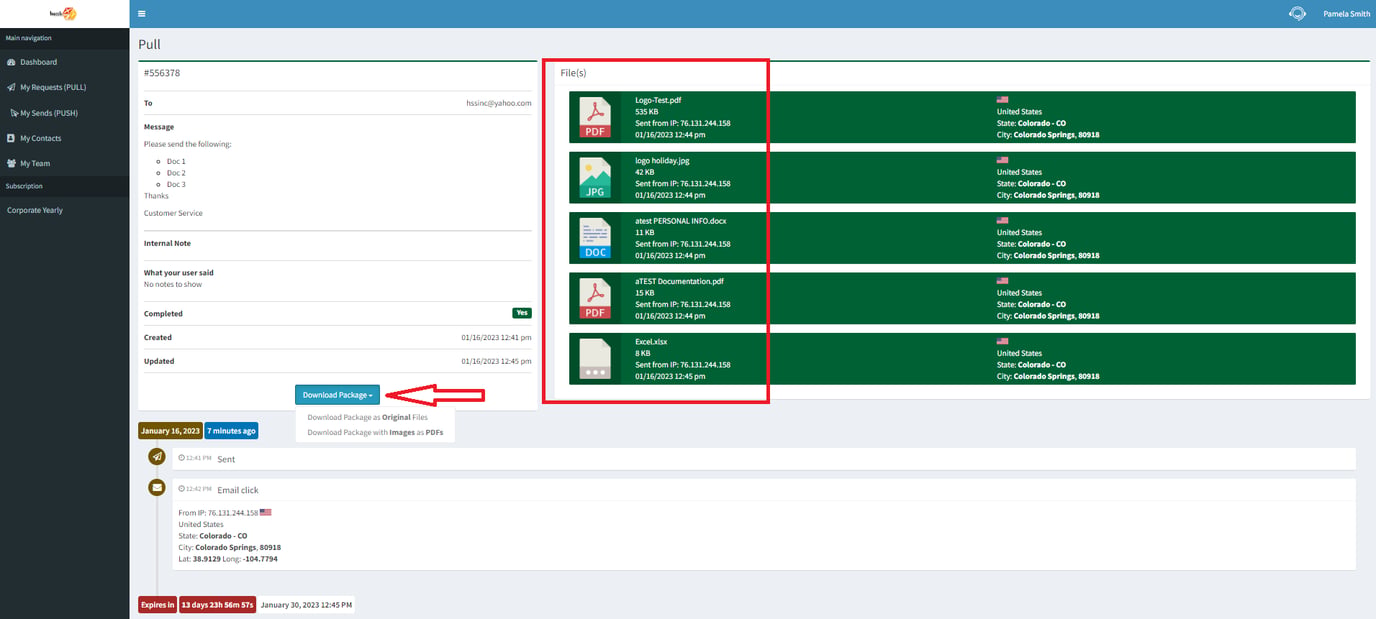
Task: Click the JPG icon for logo holiday.jpg
Action: 595,177
